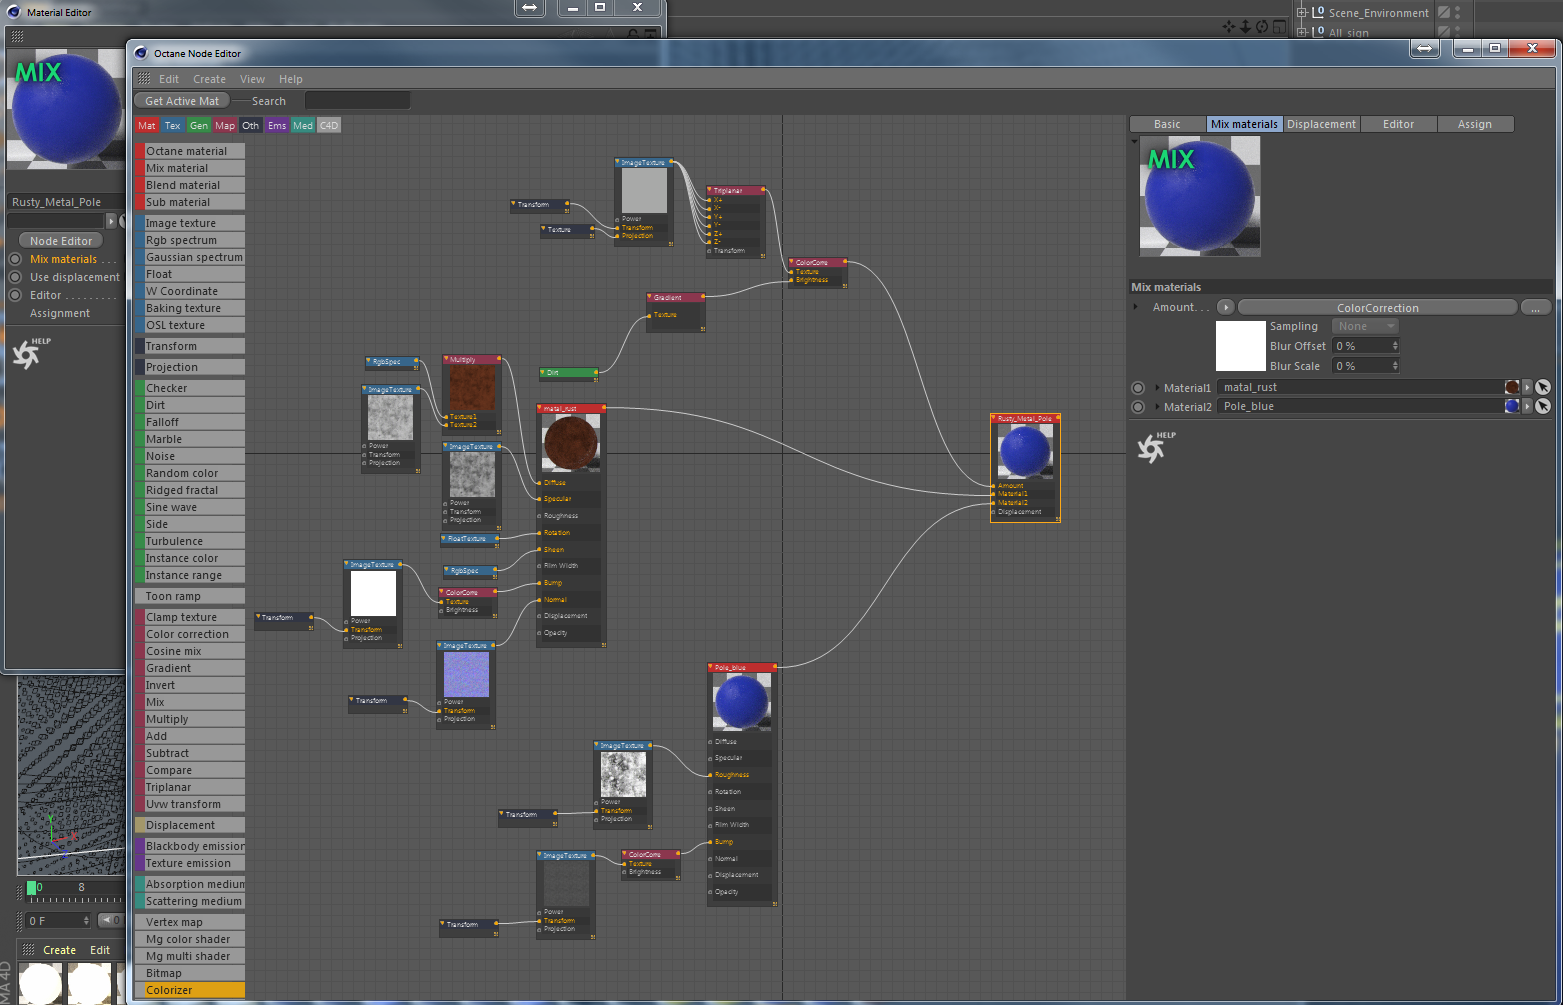Enable the Editor radio option
Screen dimensions: 1563x1005
click(x=16, y=294)
